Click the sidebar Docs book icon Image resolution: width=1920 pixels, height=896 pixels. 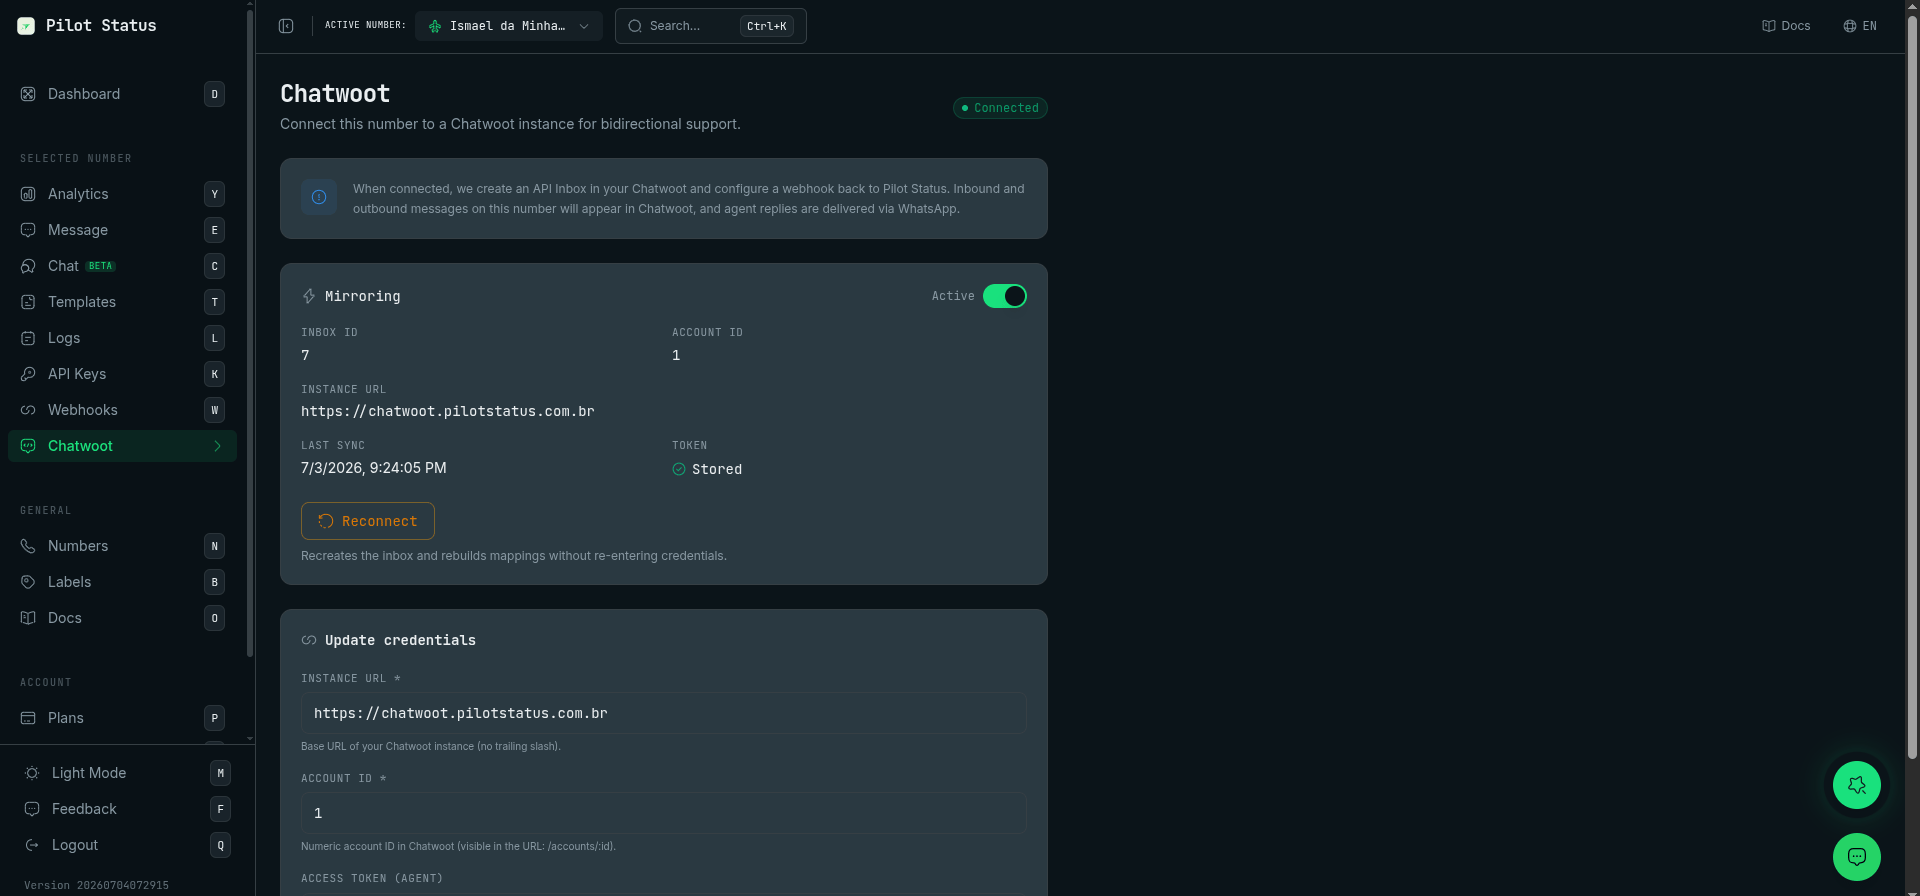click(28, 618)
